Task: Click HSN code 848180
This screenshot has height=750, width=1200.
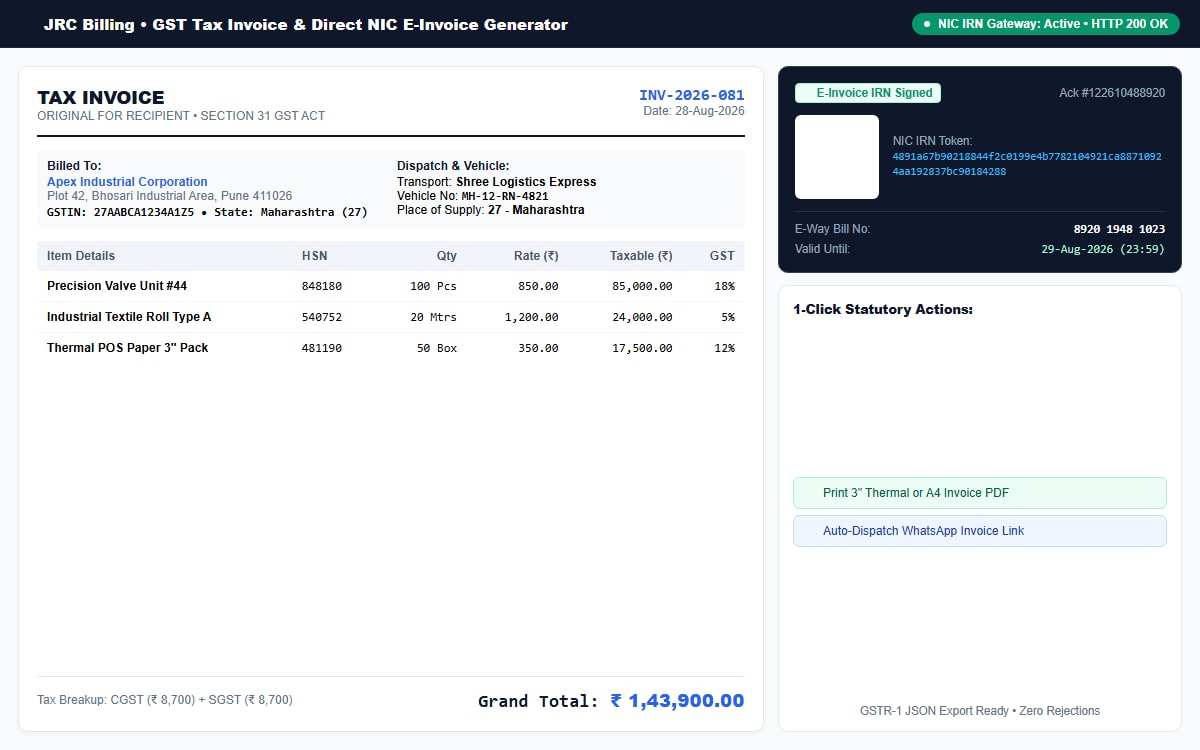Action: click(x=322, y=286)
